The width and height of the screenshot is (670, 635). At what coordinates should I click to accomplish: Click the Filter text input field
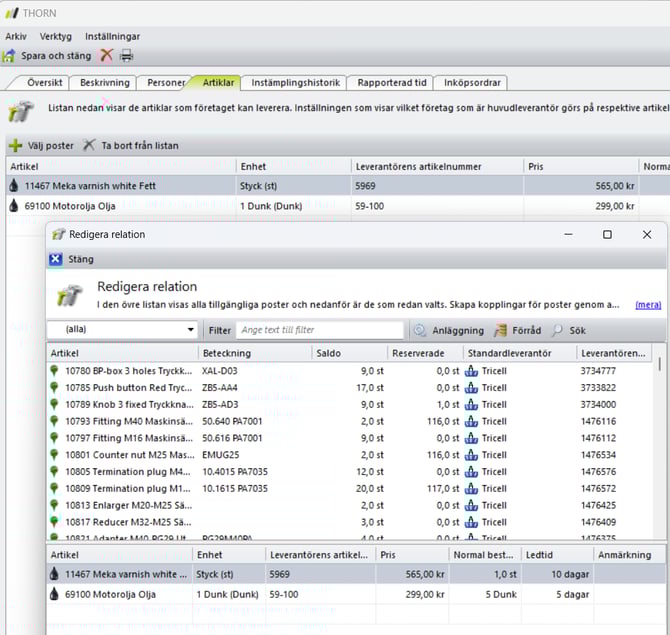pyautogui.click(x=320, y=330)
